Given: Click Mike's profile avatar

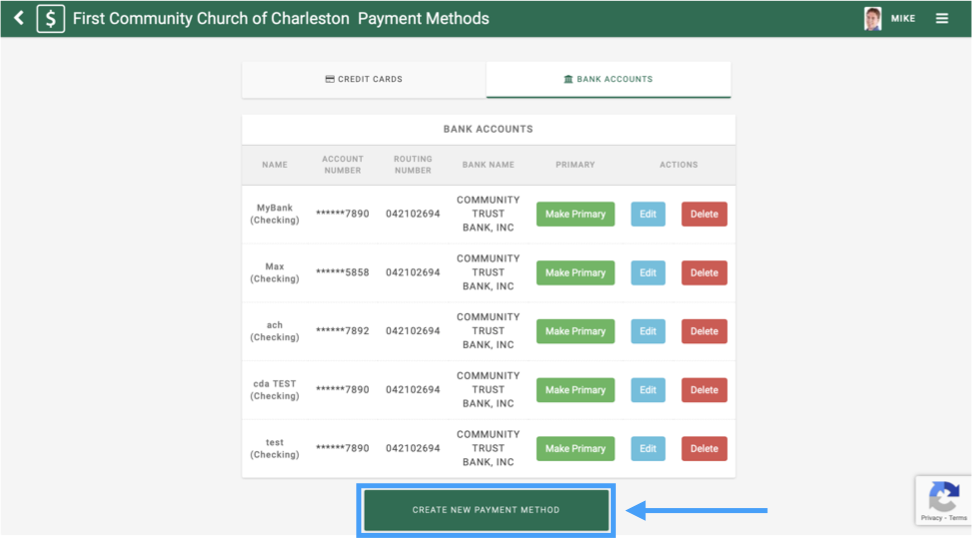Looking at the screenshot, I should [x=873, y=19].
